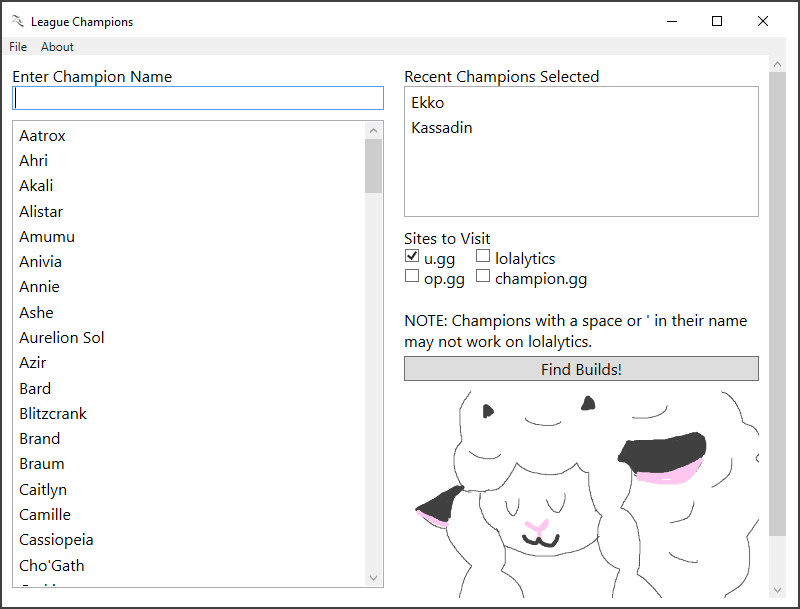The height and width of the screenshot is (609, 800).
Task: Select Camille in the champion list
Action: pyautogui.click(x=189, y=514)
